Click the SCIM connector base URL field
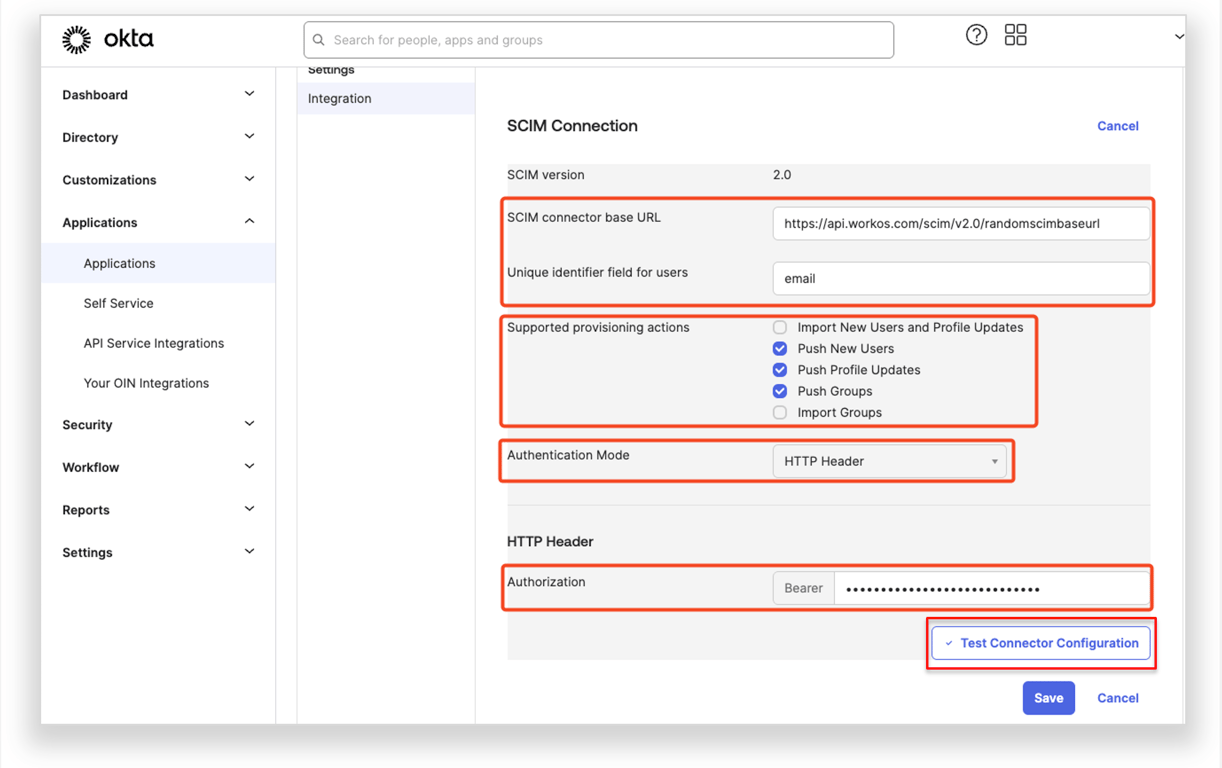Image resolution: width=1222 pixels, height=768 pixels. (960, 224)
